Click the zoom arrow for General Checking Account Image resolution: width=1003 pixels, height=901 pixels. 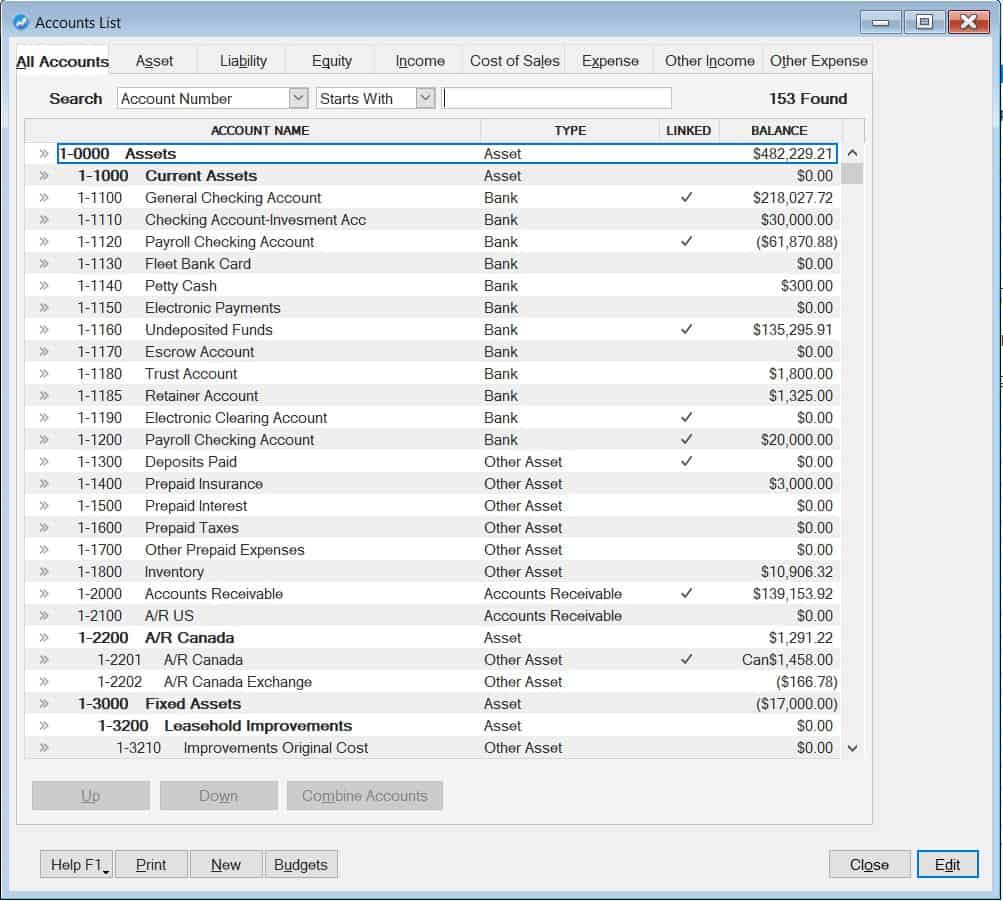click(43, 198)
